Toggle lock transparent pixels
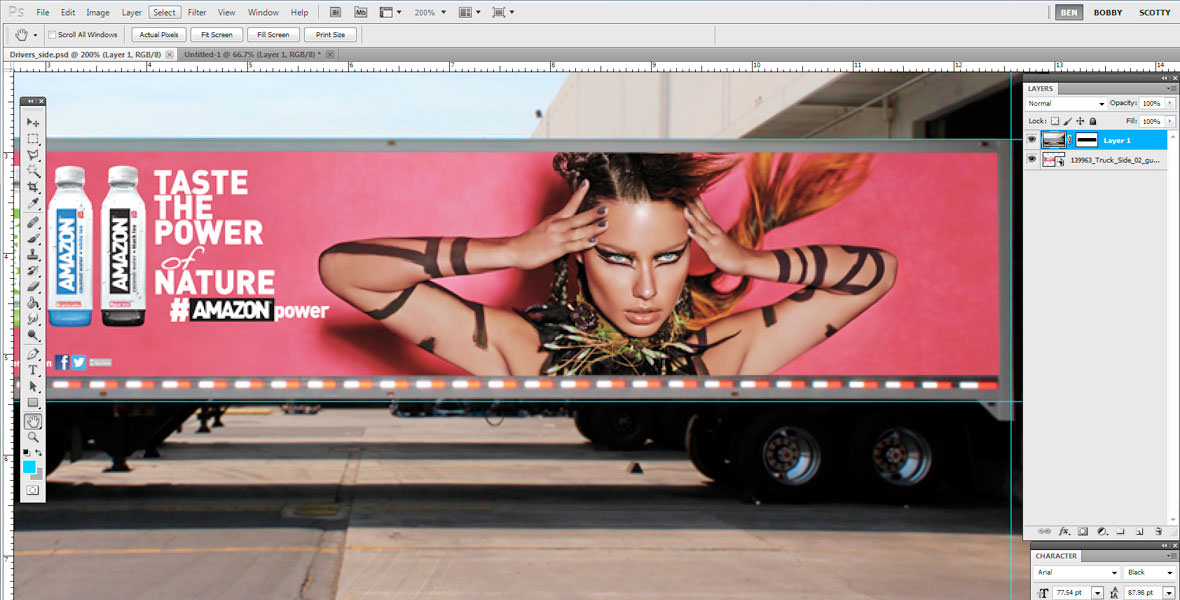Image resolution: width=1180 pixels, height=600 pixels. (x=1055, y=121)
